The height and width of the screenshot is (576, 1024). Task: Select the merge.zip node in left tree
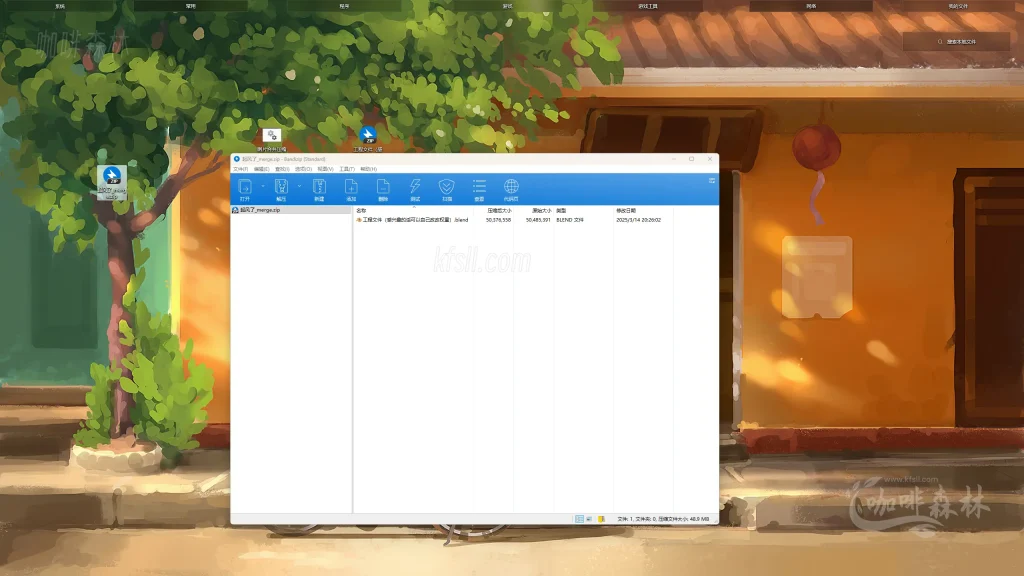click(x=259, y=211)
